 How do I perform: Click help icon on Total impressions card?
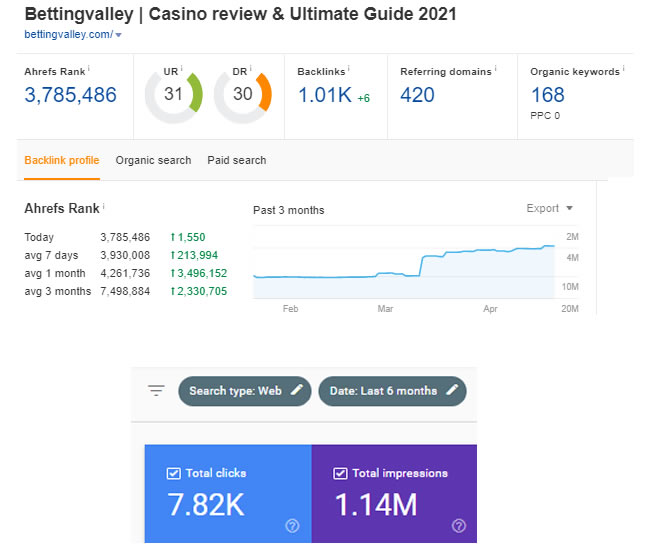(x=459, y=525)
